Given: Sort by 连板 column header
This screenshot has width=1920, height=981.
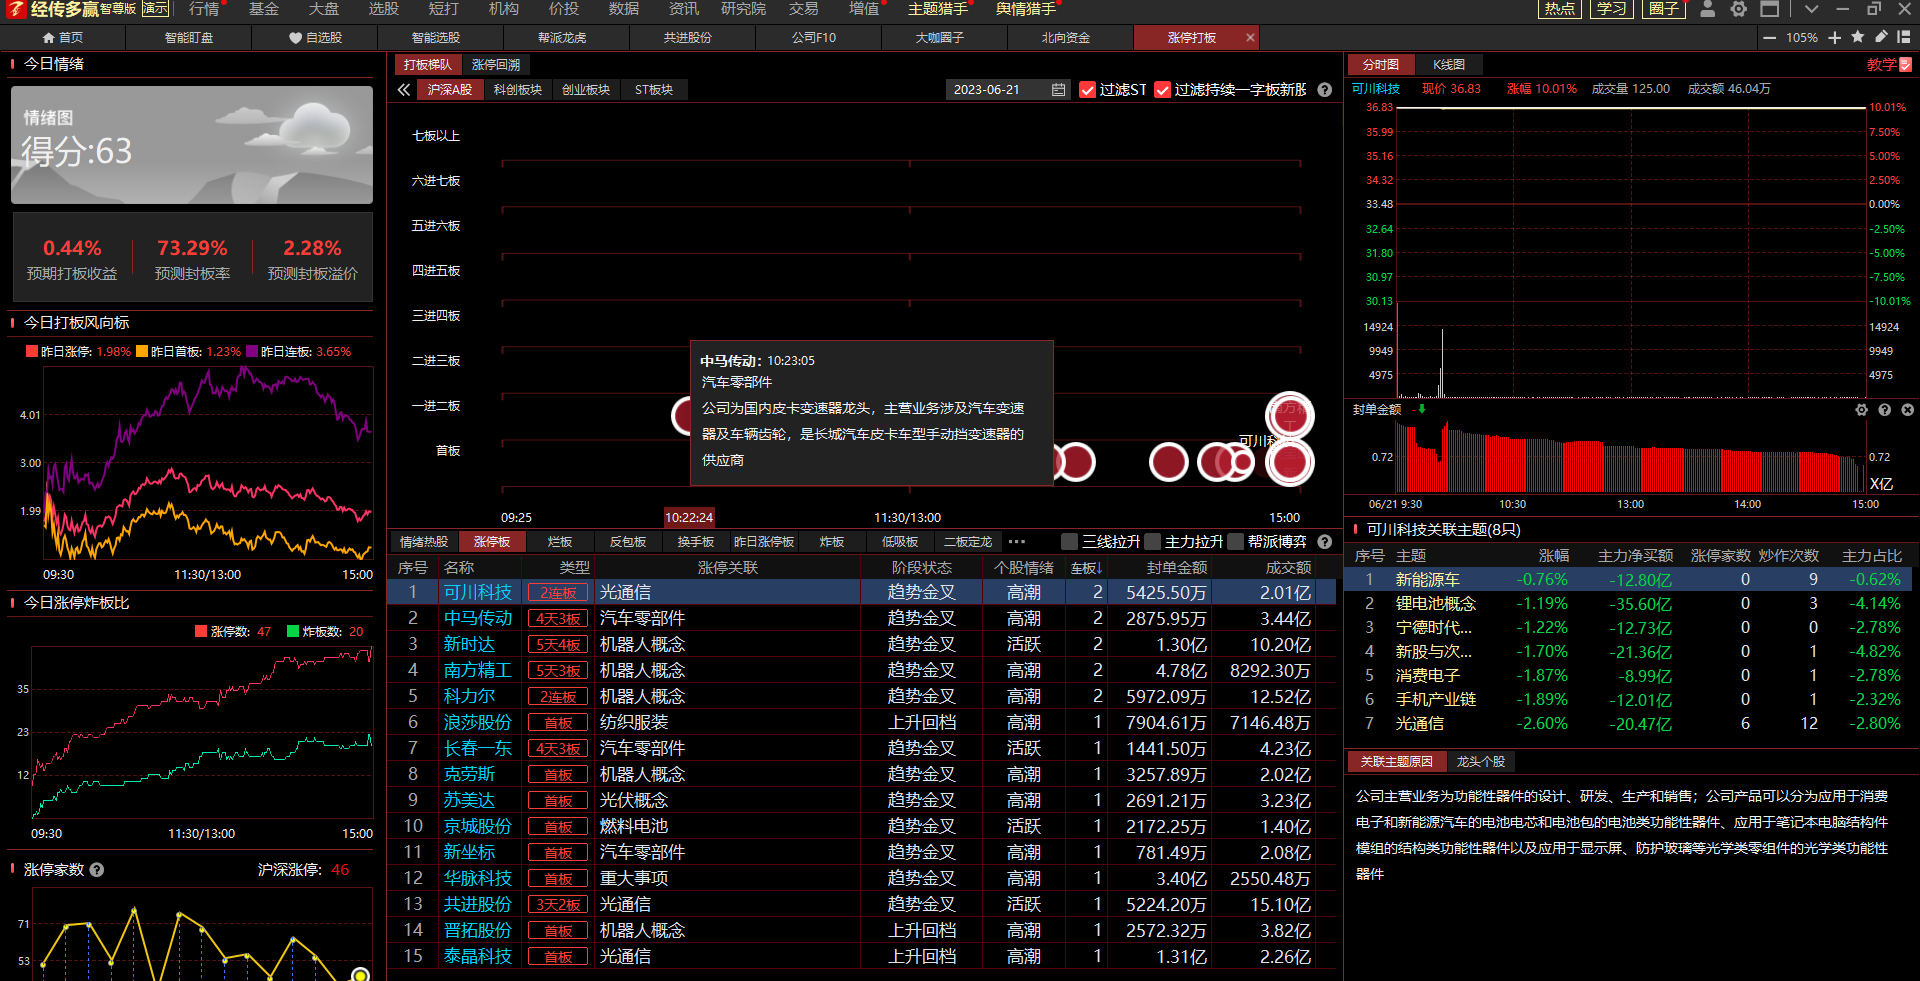Looking at the screenshot, I should (x=1086, y=567).
